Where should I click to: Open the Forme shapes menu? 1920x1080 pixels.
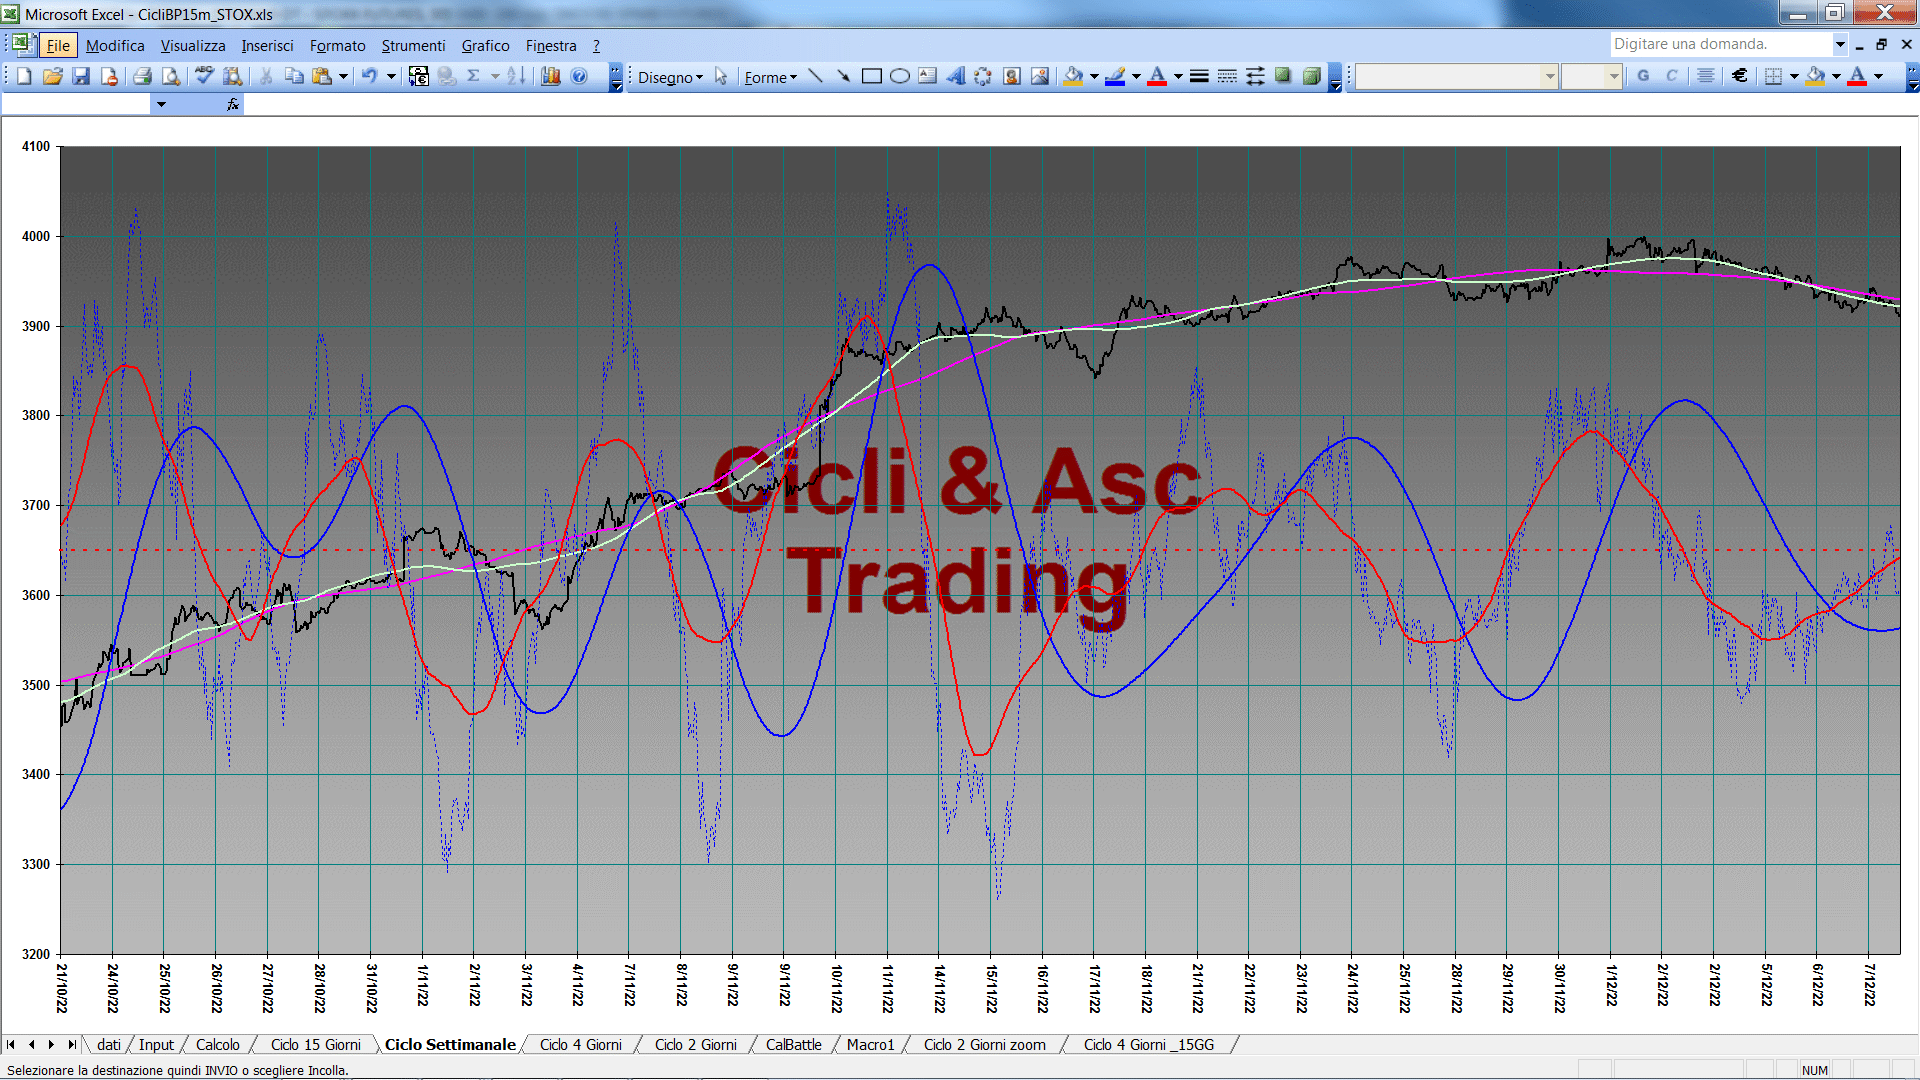coord(770,77)
